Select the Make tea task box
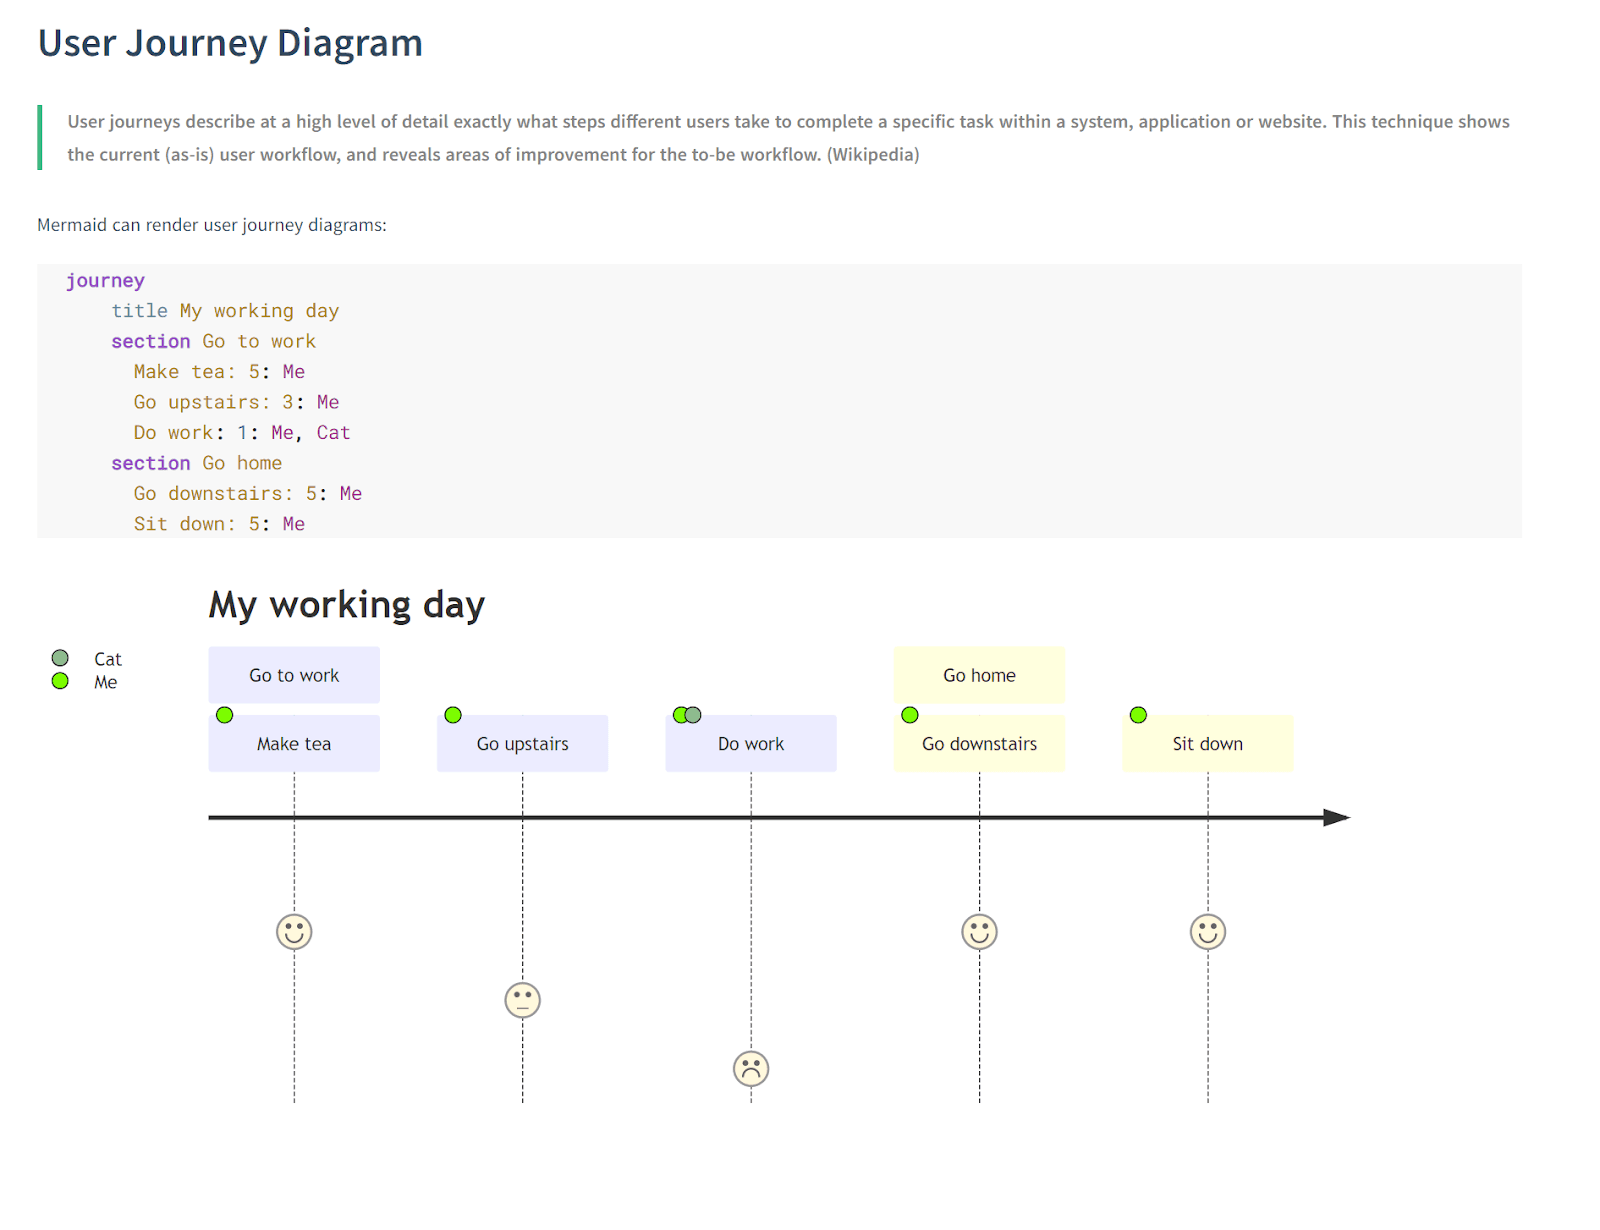1600x1230 pixels. click(x=293, y=743)
